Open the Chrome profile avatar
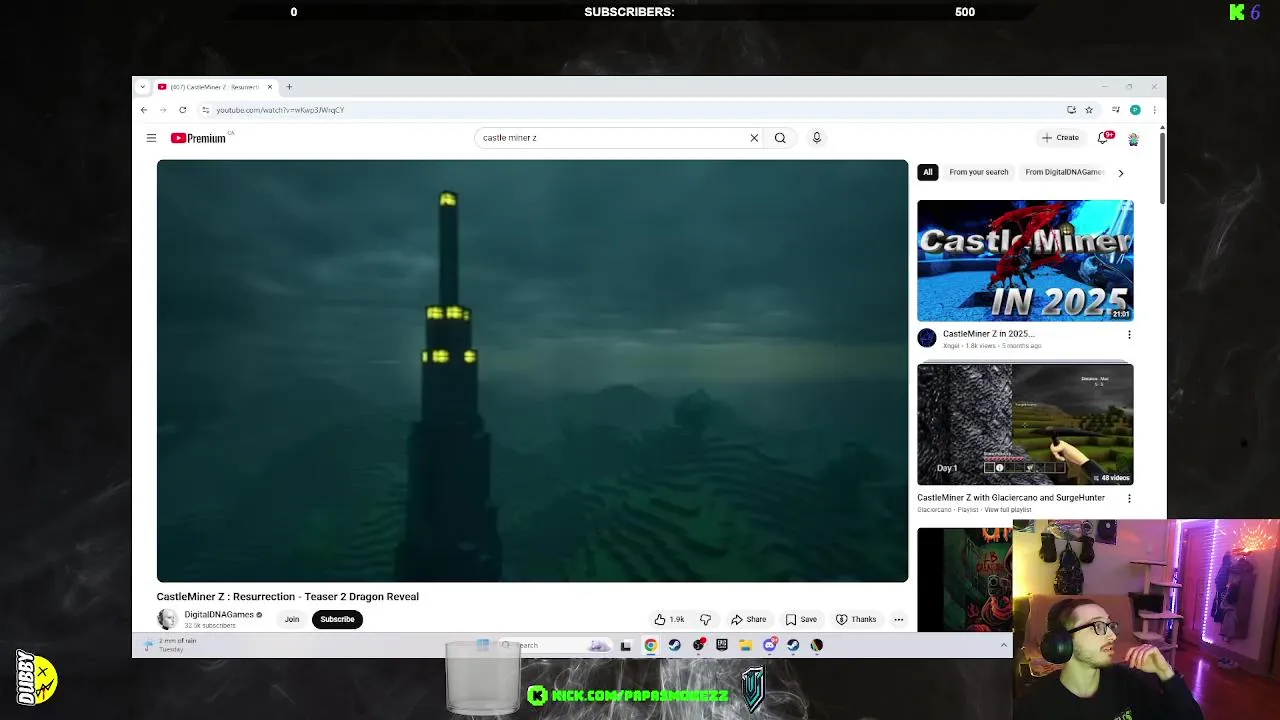Screen dimensions: 1280x720 click(1135, 110)
